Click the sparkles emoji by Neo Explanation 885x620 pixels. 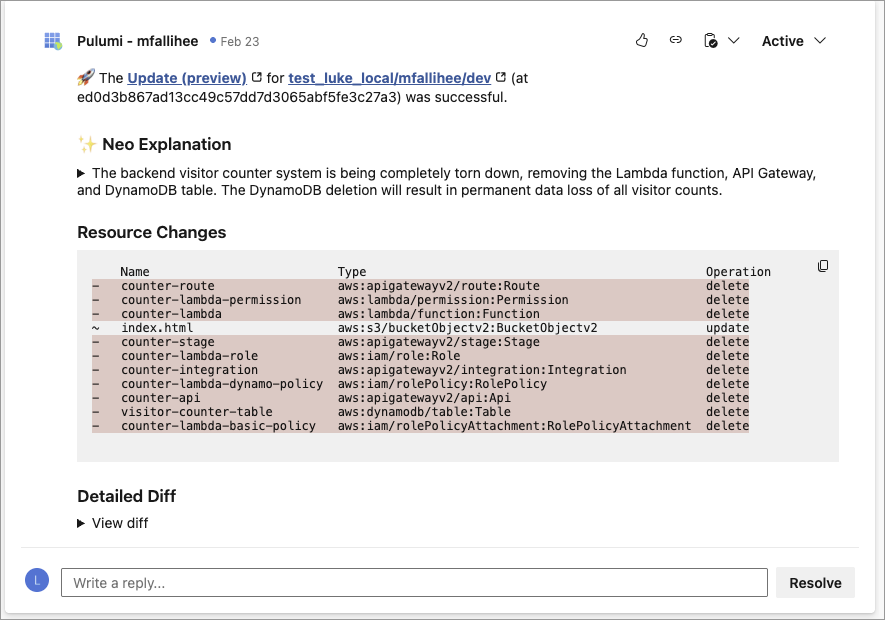87,143
